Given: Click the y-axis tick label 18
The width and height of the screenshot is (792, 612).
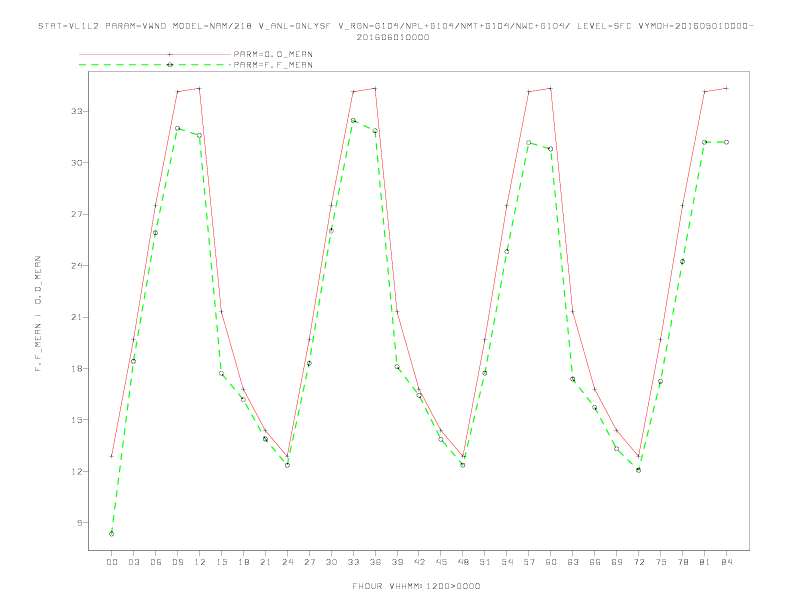Looking at the screenshot, I should (x=77, y=369).
